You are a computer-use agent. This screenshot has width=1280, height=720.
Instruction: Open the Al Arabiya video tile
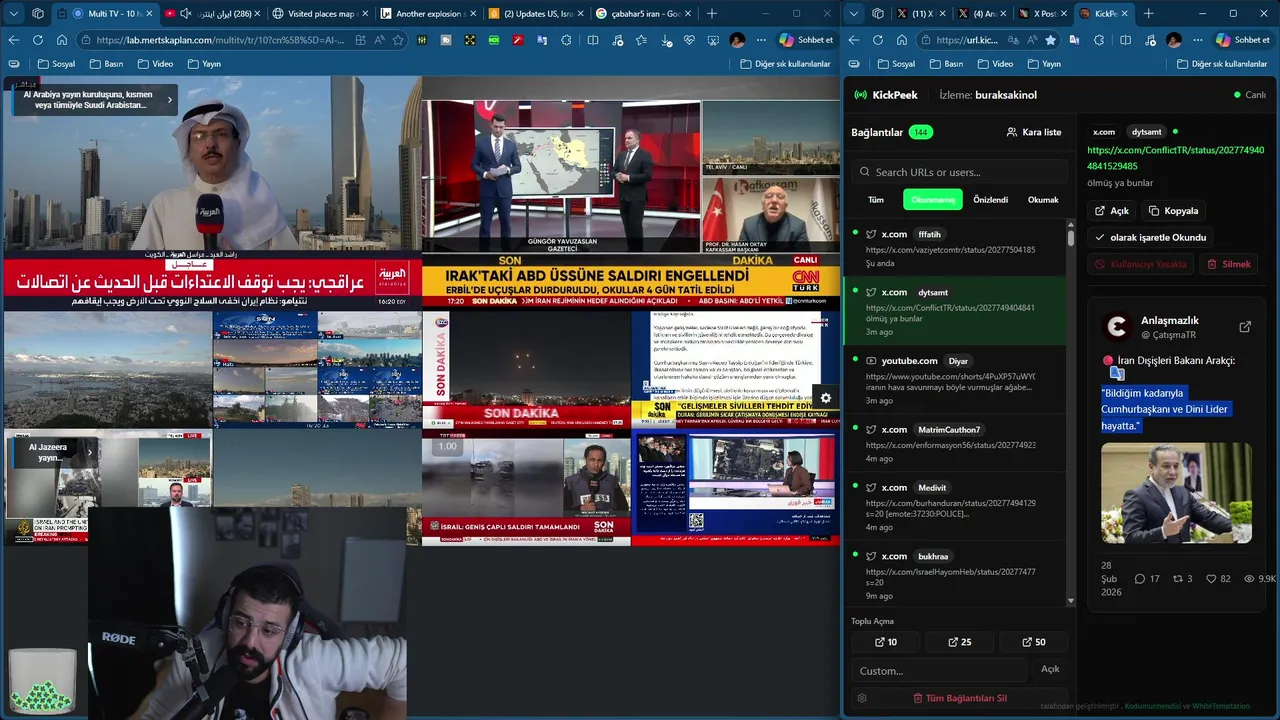click(x=212, y=193)
